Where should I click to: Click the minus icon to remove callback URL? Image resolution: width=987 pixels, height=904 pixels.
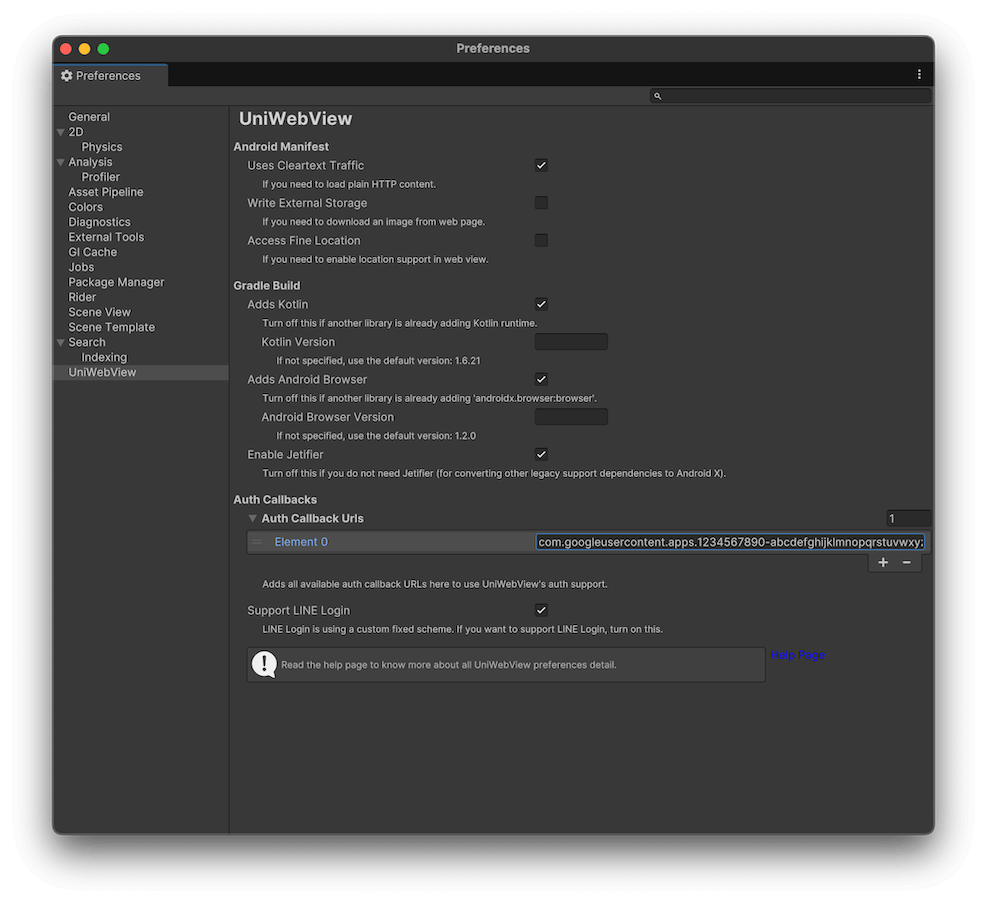pos(907,563)
